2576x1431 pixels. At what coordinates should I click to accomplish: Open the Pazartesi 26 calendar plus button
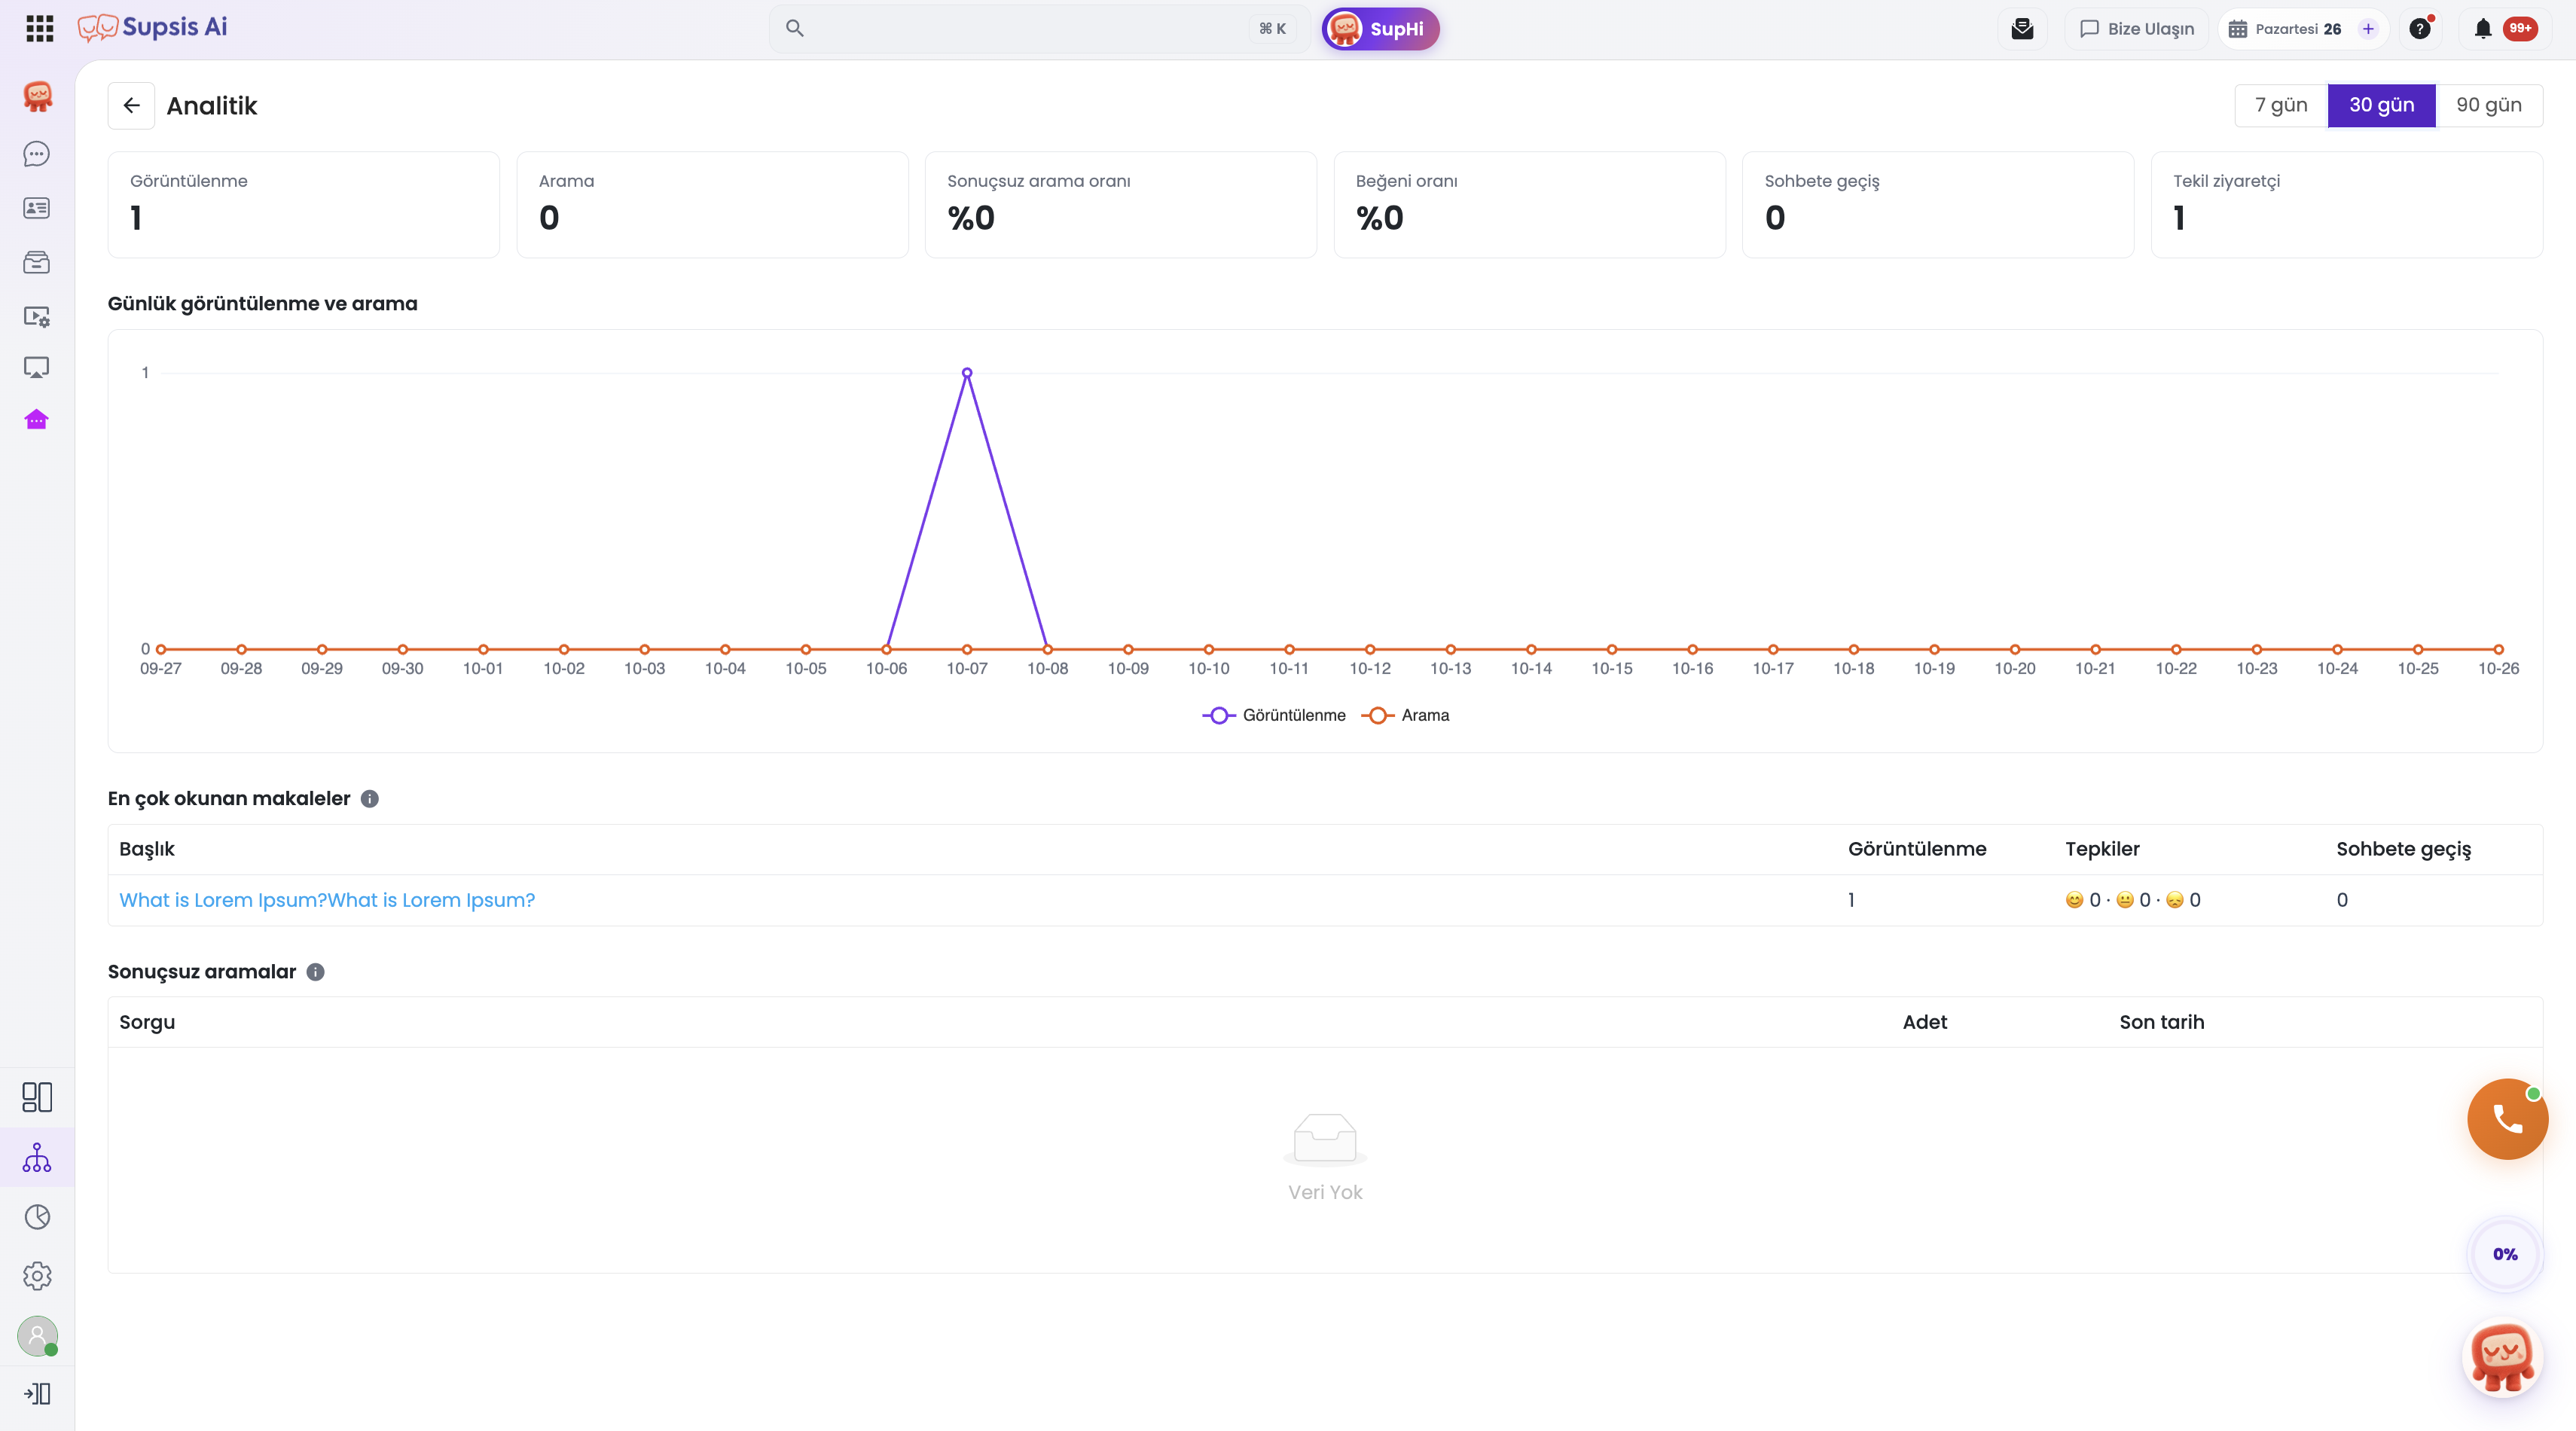2368,29
